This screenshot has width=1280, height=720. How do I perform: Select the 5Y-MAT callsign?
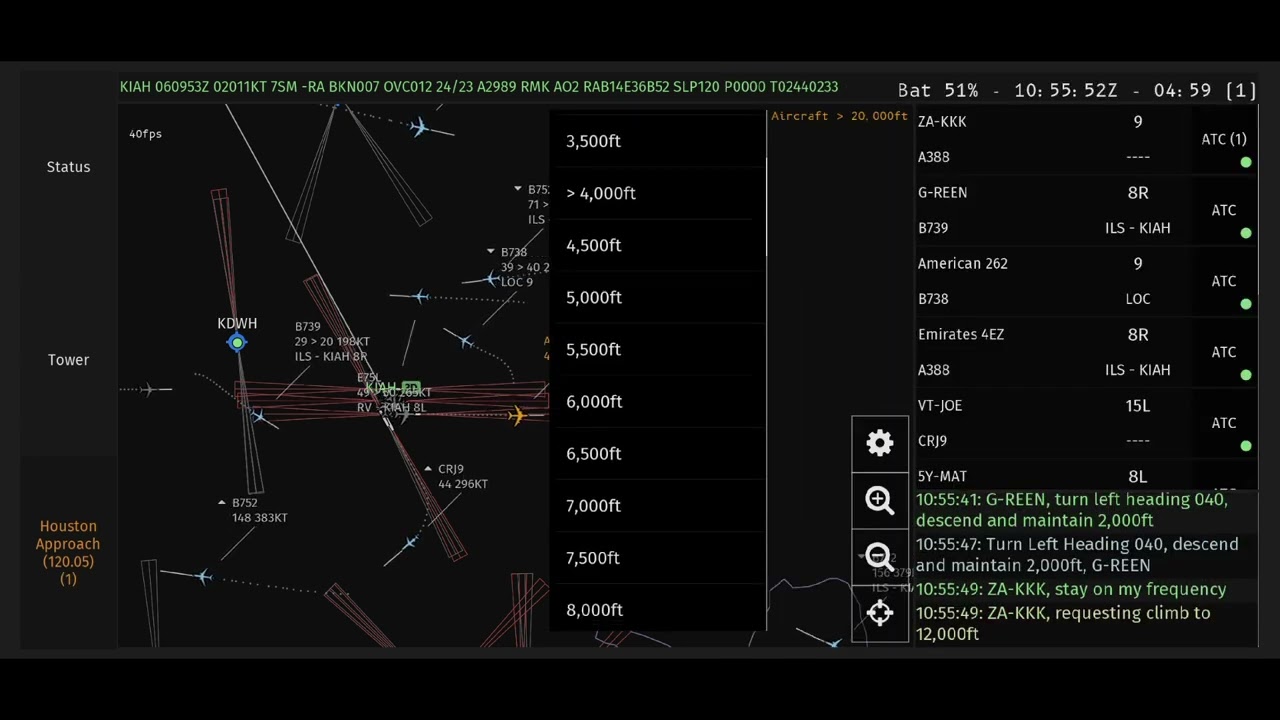pyautogui.click(x=942, y=477)
